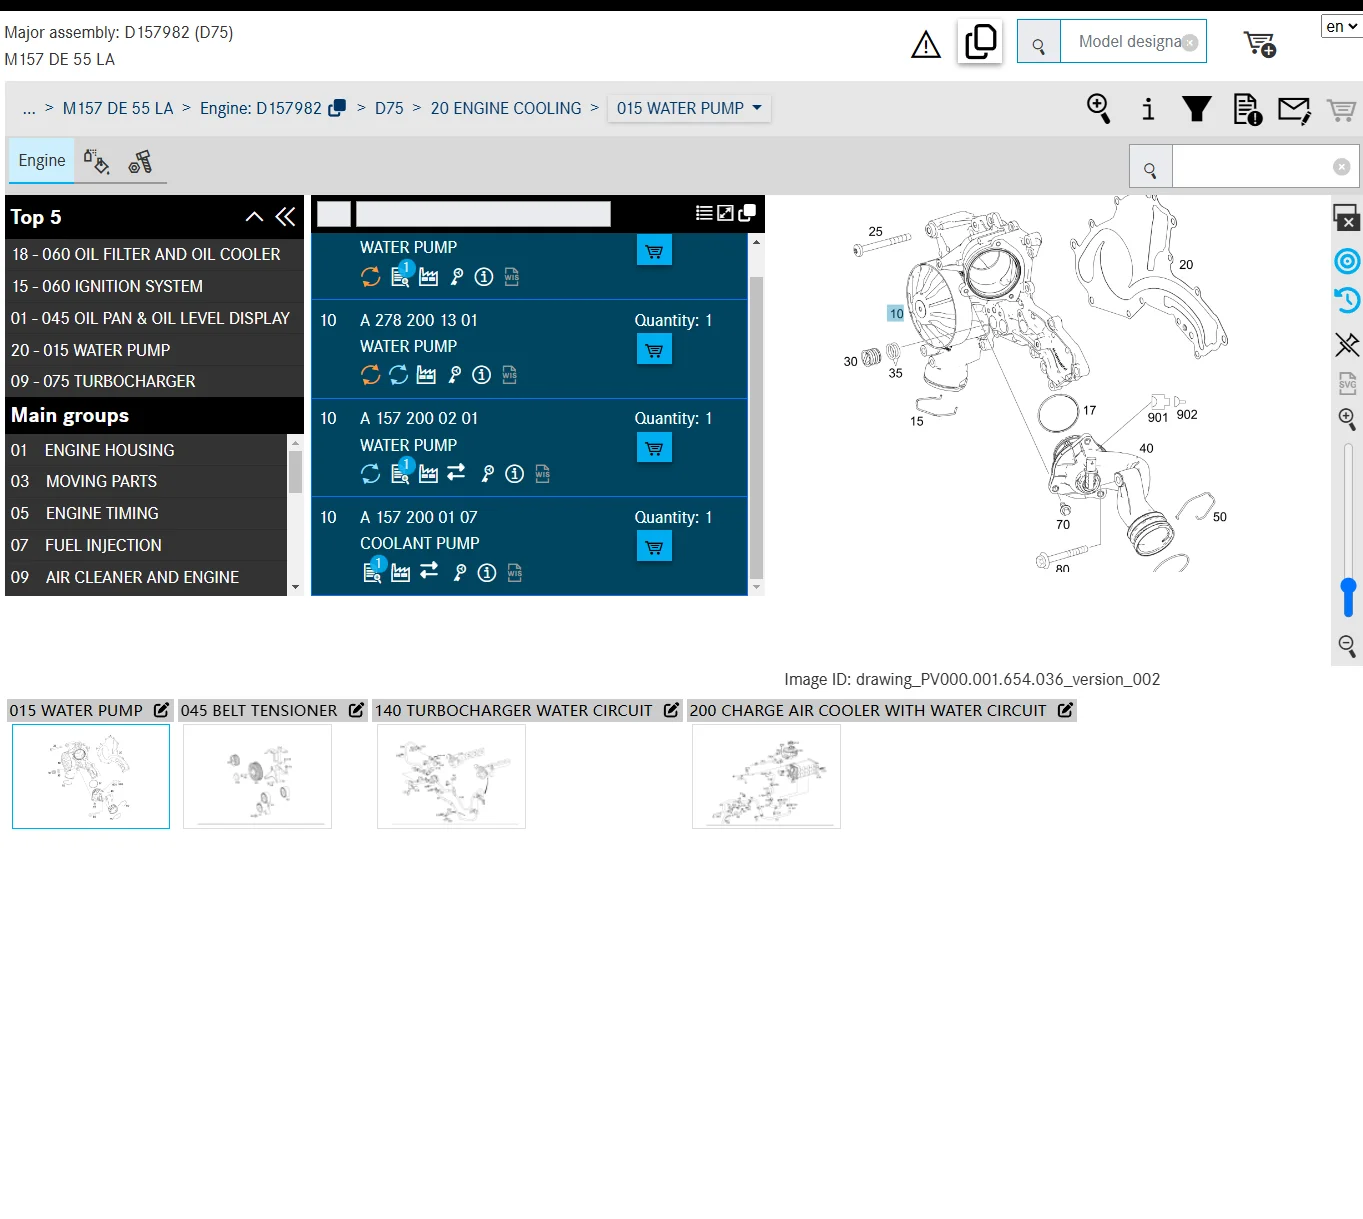Select main group 05 ENGINE TIMING

tap(146, 513)
